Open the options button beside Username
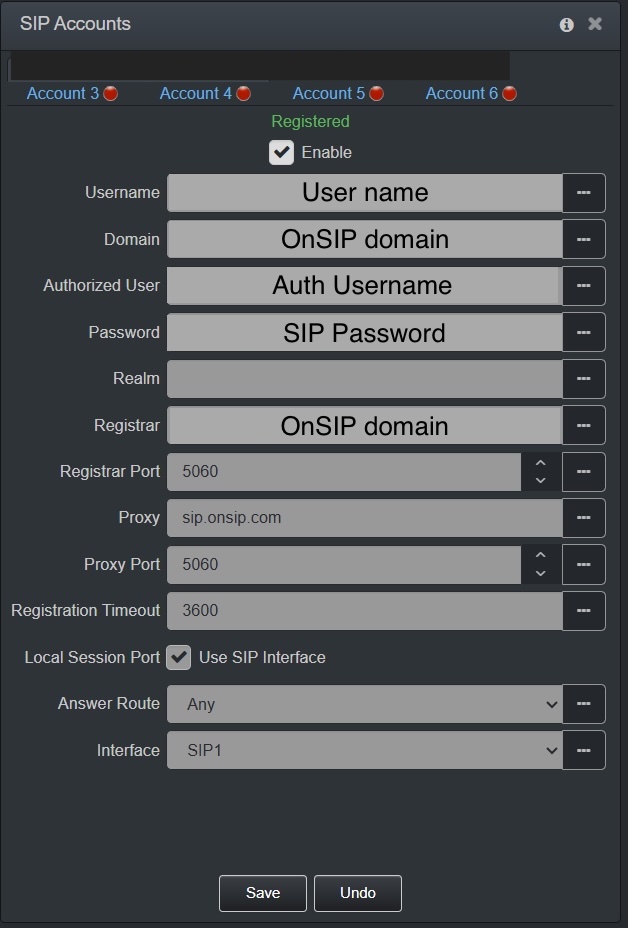Viewport: 628px width, 928px height. [584, 193]
